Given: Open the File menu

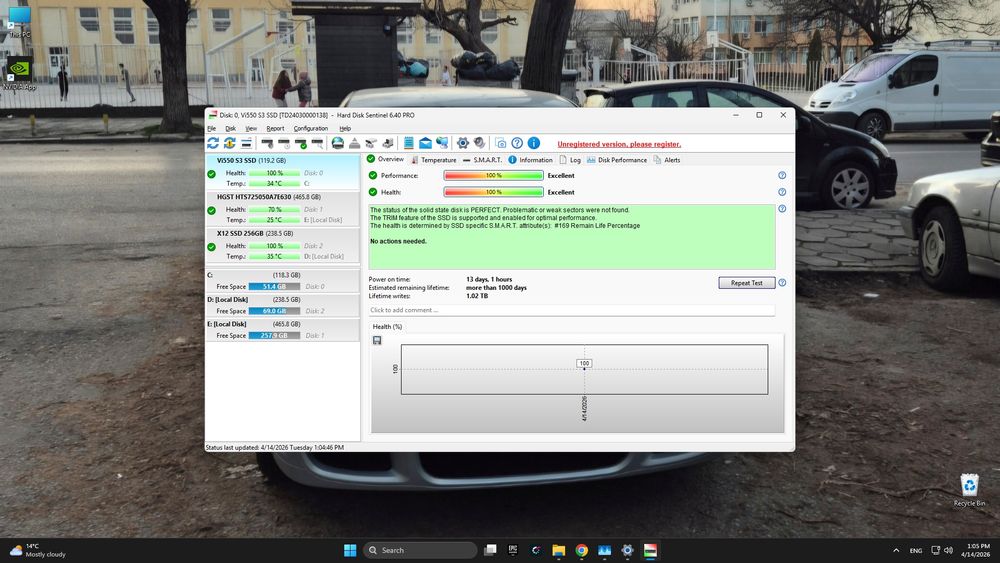Looking at the screenshot, I should pyautogui.click(x=212, y=128).
